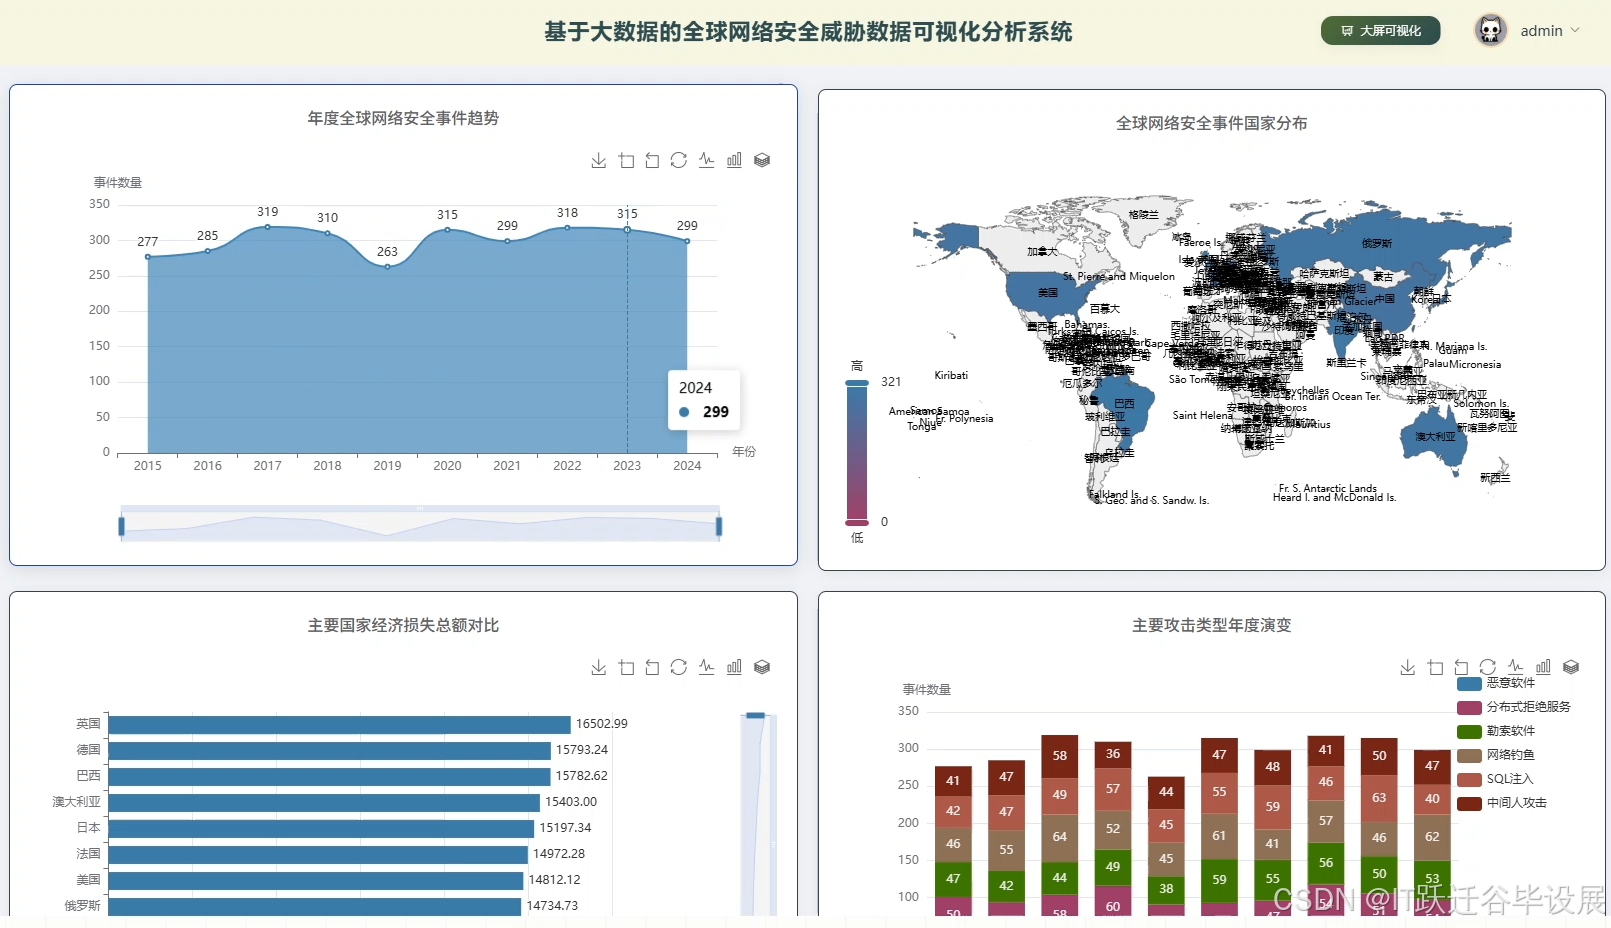Enable area zoom on economic loss chart
Image resolution: width=1611 pixels, height=928 pixels.
pyautogui.click(x=626, y=667)
